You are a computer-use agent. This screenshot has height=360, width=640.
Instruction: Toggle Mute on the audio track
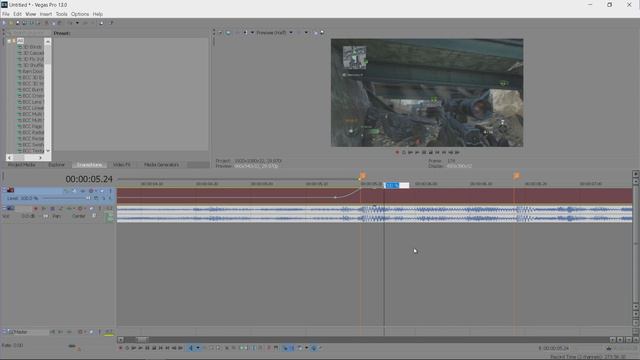coord(91,209)
